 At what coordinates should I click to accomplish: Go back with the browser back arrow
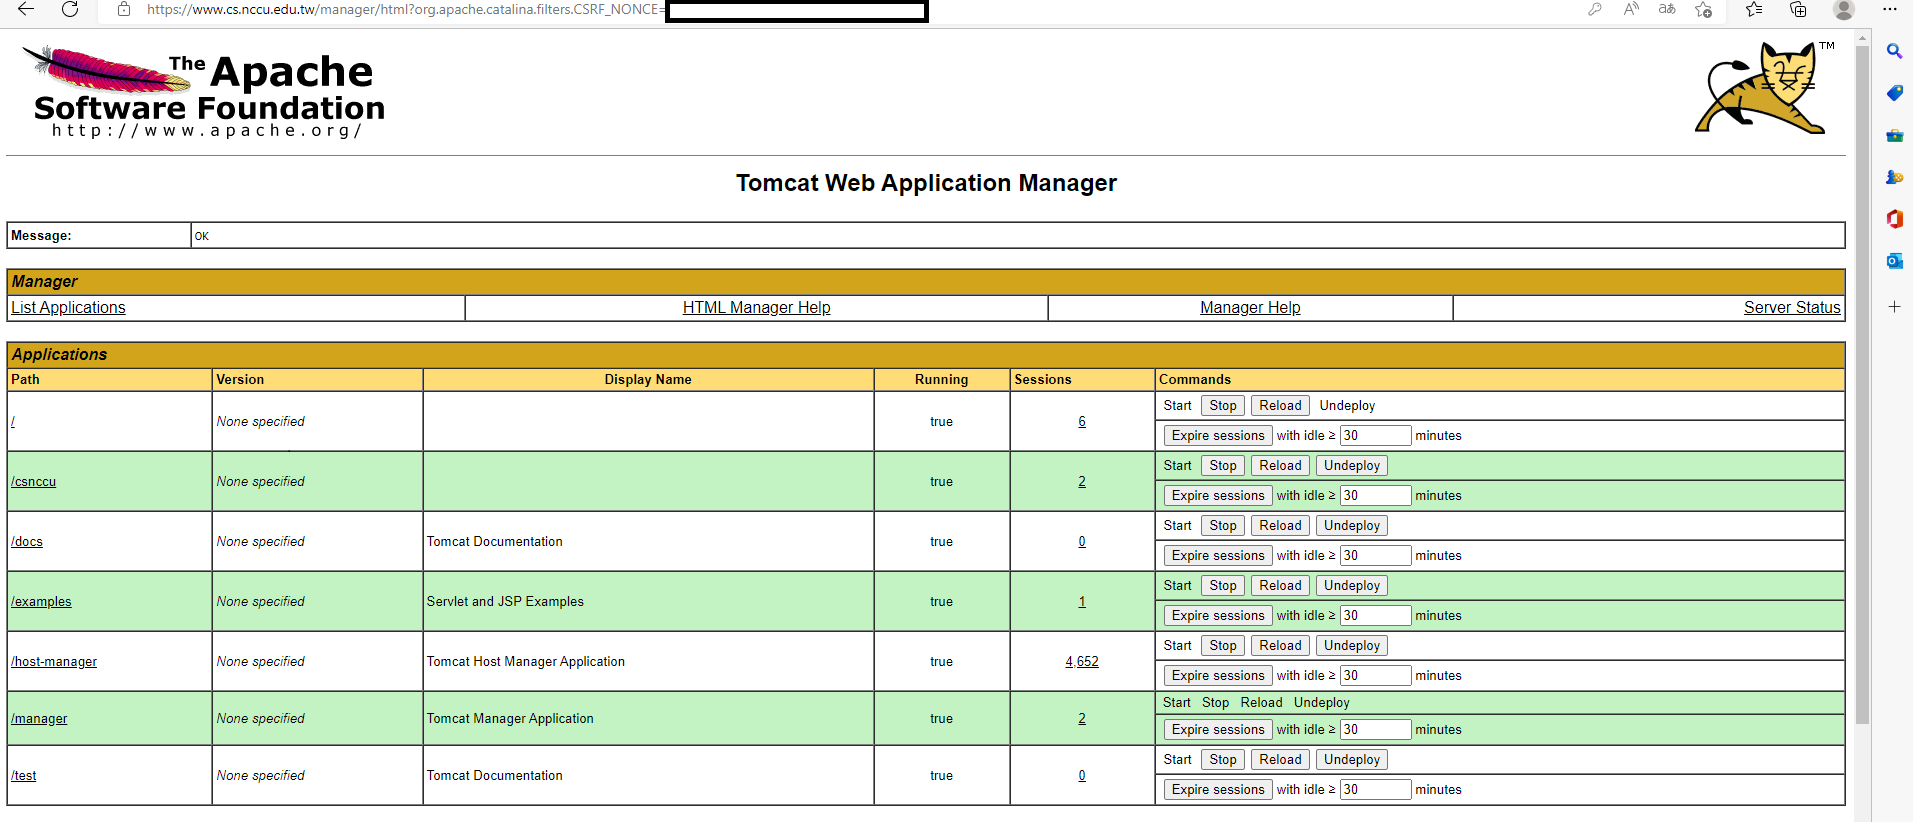pyautogui.click(x=26, y=9)
